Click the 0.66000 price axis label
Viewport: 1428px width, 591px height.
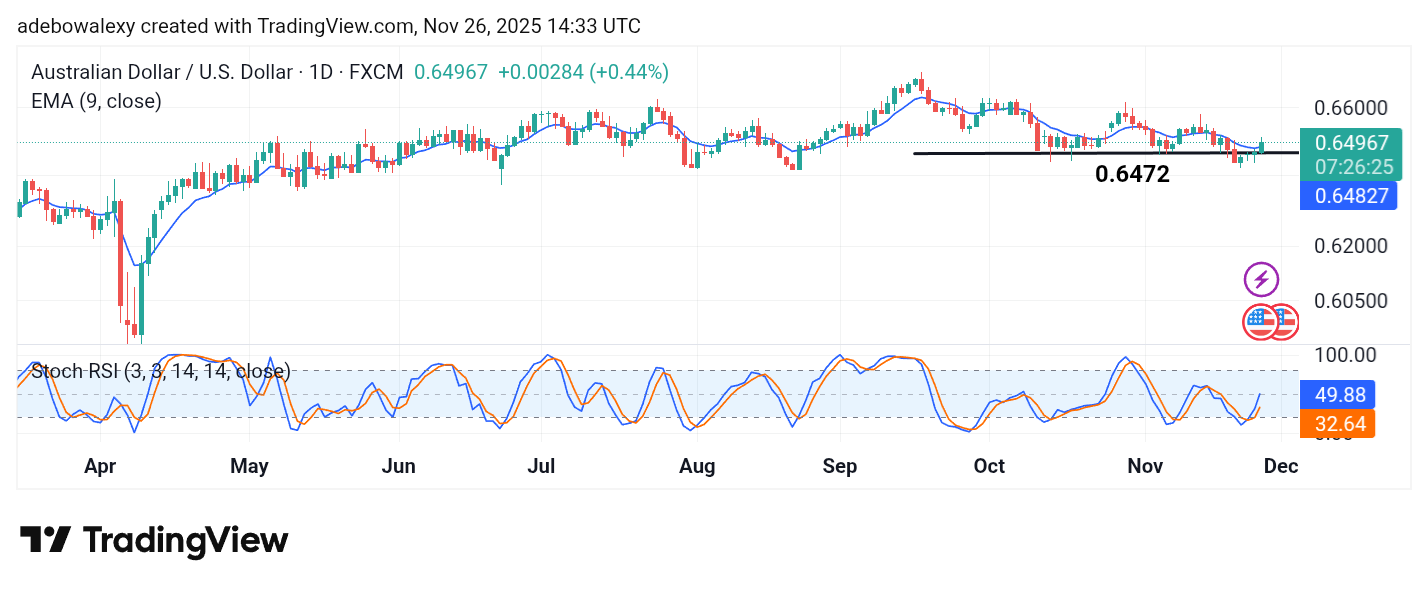click(1351, 108)
